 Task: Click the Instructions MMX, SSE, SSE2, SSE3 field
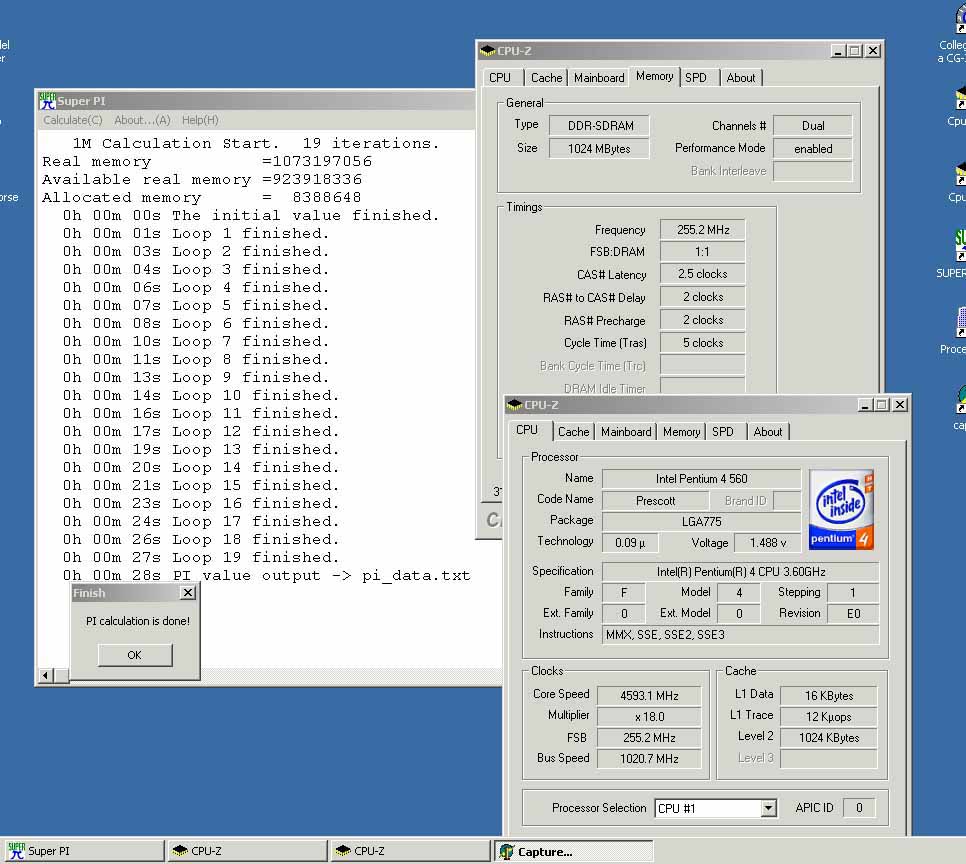click(741, 635)
